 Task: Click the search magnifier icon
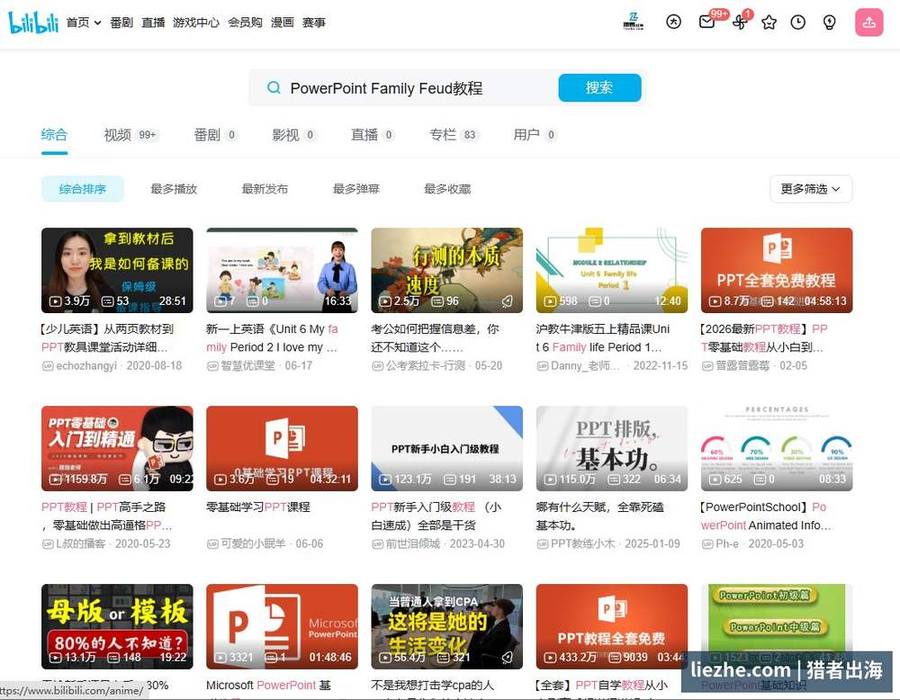[x=274, y=88]
